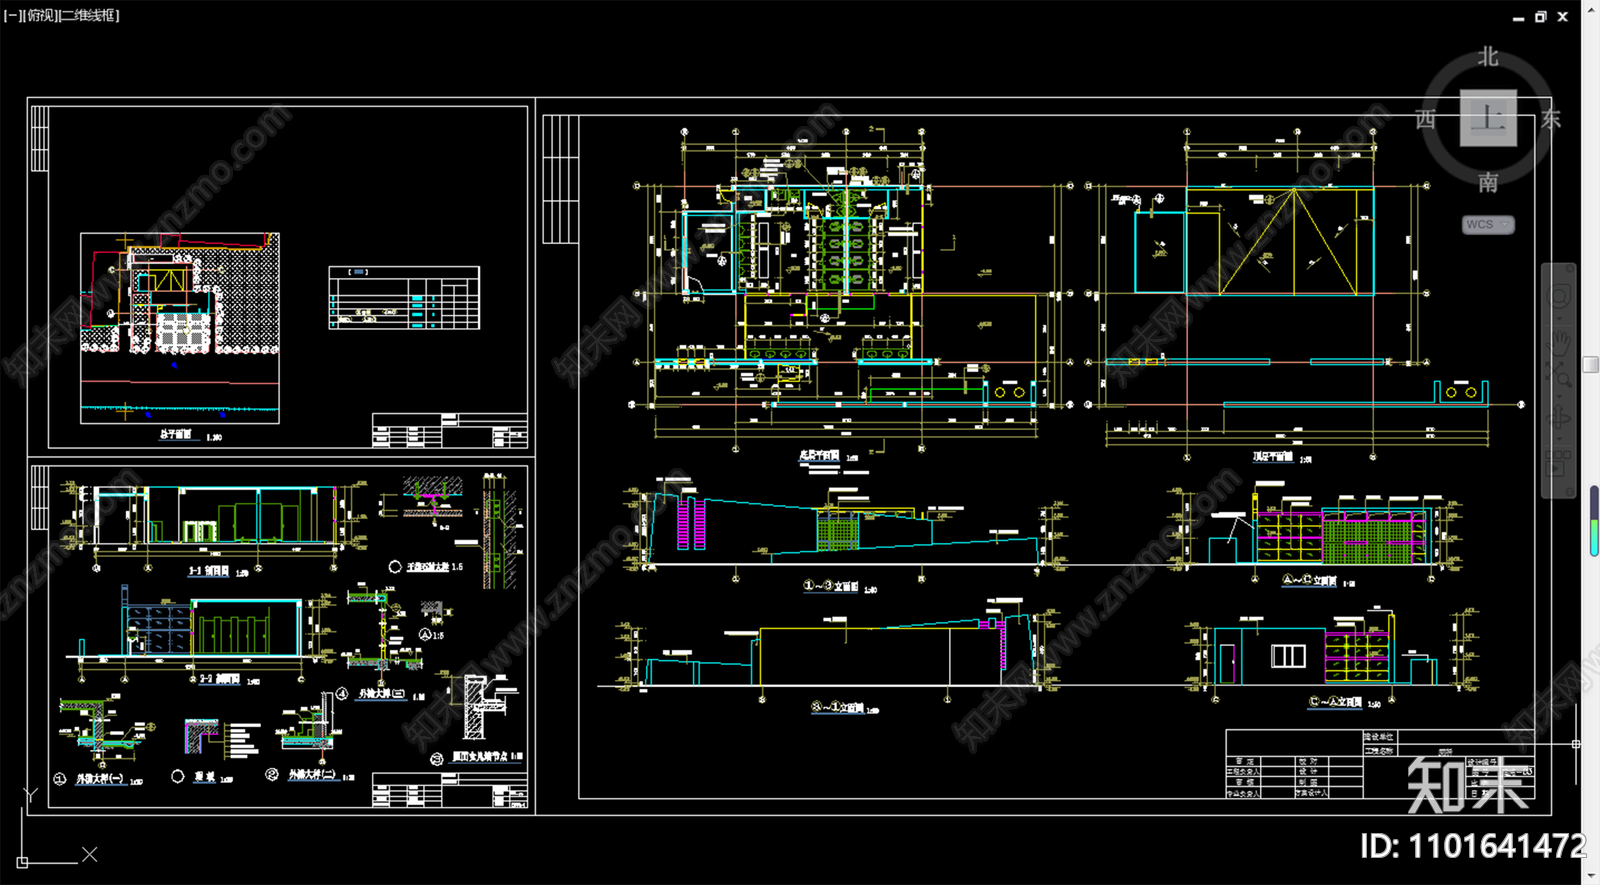Select the A~C立面图 title text
The width and height of the screenshot is (1600, 885).
pos(1311,580)
